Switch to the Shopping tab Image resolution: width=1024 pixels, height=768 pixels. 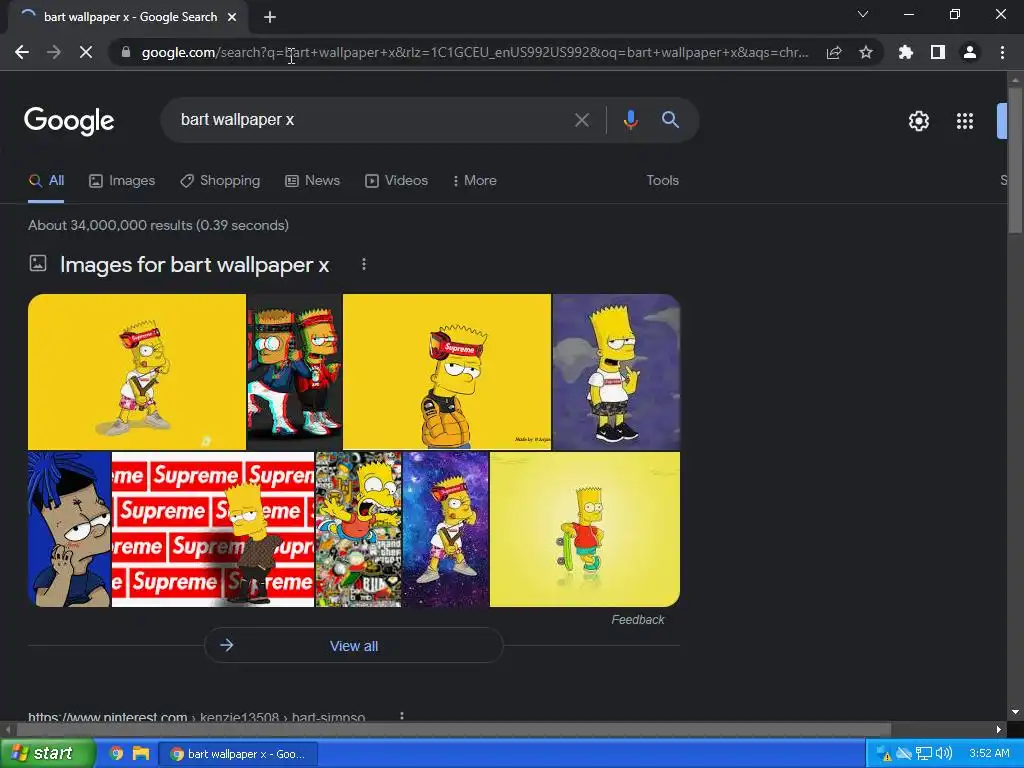[x=220, y=181]
